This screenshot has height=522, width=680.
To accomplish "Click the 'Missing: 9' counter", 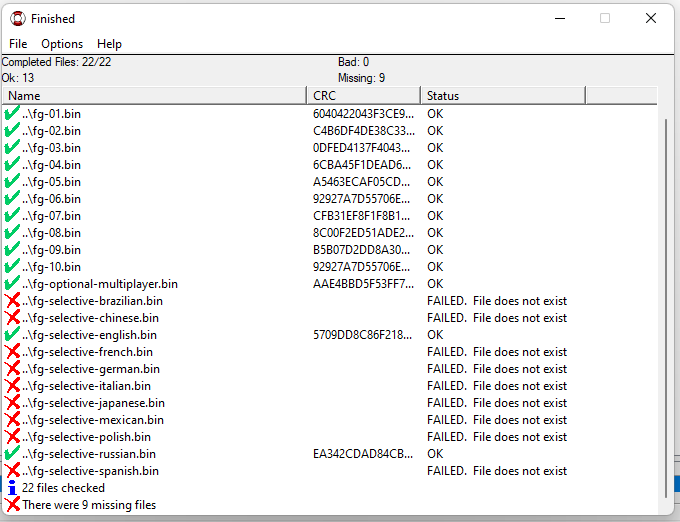I will [361, 78].
